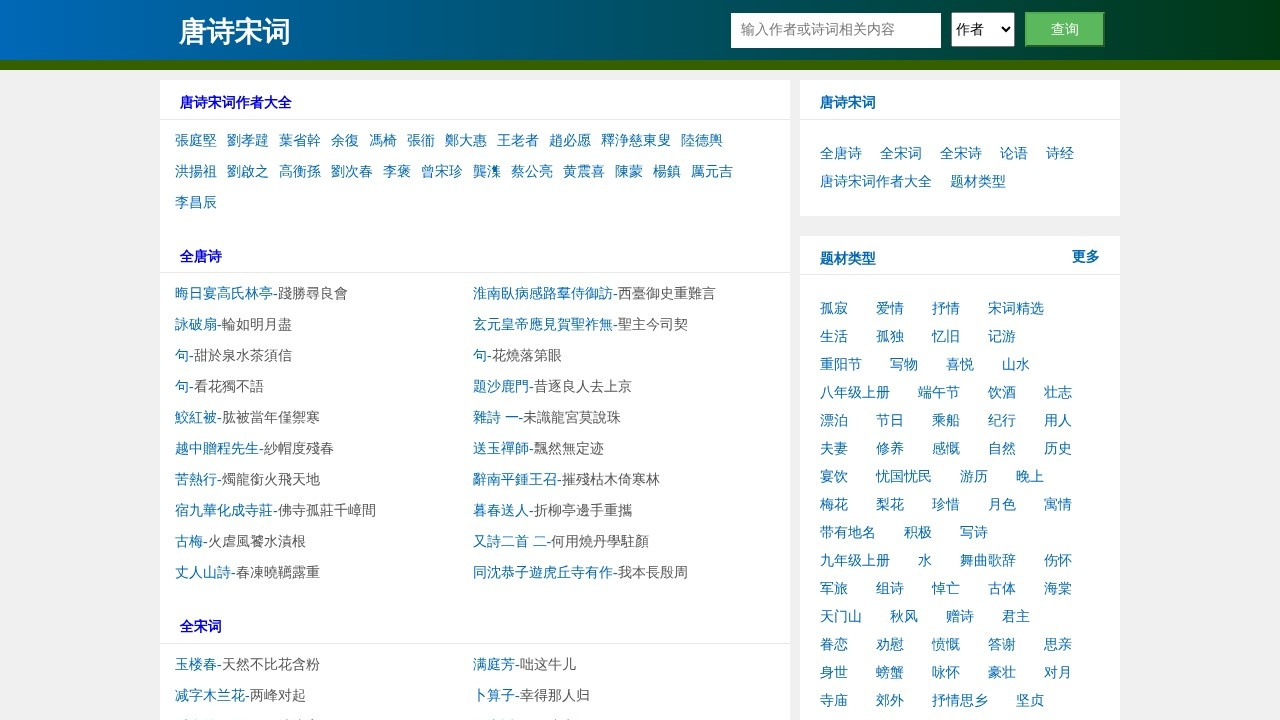Open the 玉楼春 entry under 全宋词
Viewport: 1280px width, 720px height.
[x=196, y=664]
